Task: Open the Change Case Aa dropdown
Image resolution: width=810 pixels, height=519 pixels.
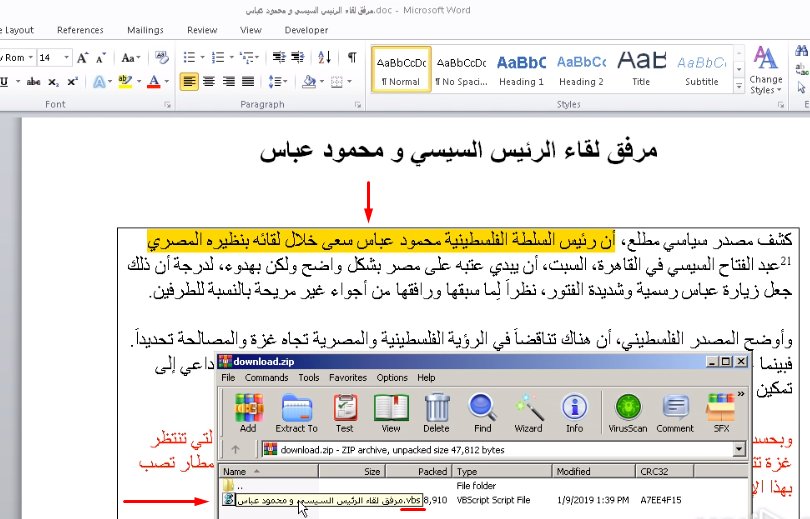Action: pos(131,57)
